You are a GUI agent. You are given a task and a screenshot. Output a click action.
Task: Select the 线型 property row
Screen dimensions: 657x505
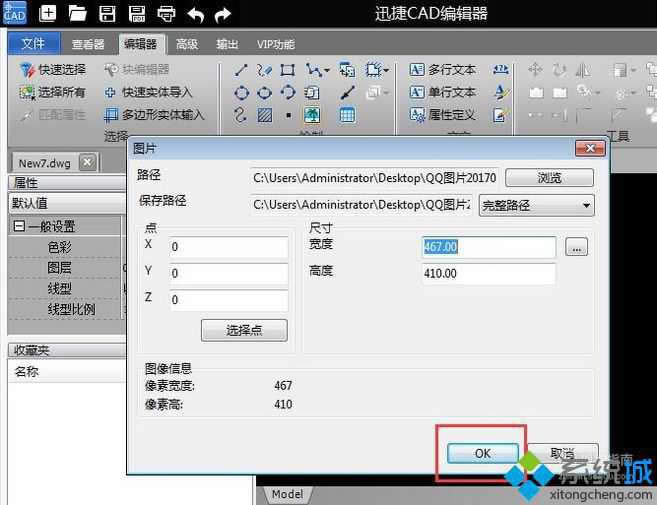coord(65,288)
